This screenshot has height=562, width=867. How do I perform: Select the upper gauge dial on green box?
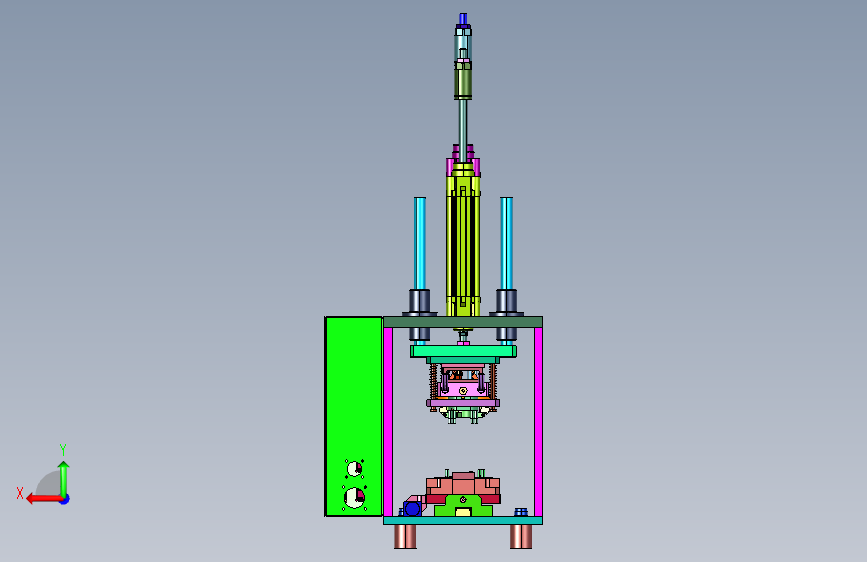(x=354, y=469)
